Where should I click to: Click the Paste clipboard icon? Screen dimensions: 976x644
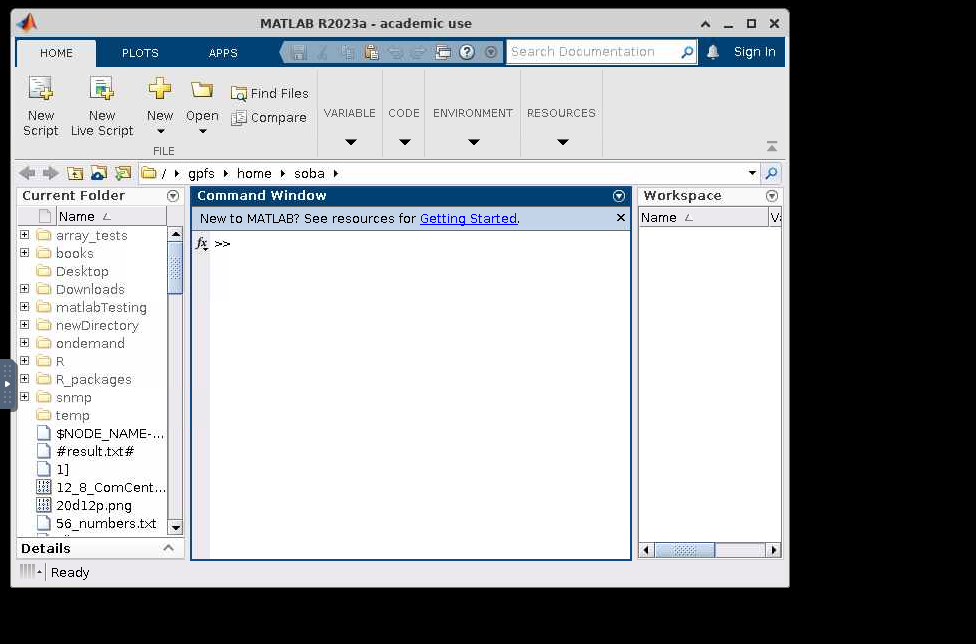click(x=372, y=52)
